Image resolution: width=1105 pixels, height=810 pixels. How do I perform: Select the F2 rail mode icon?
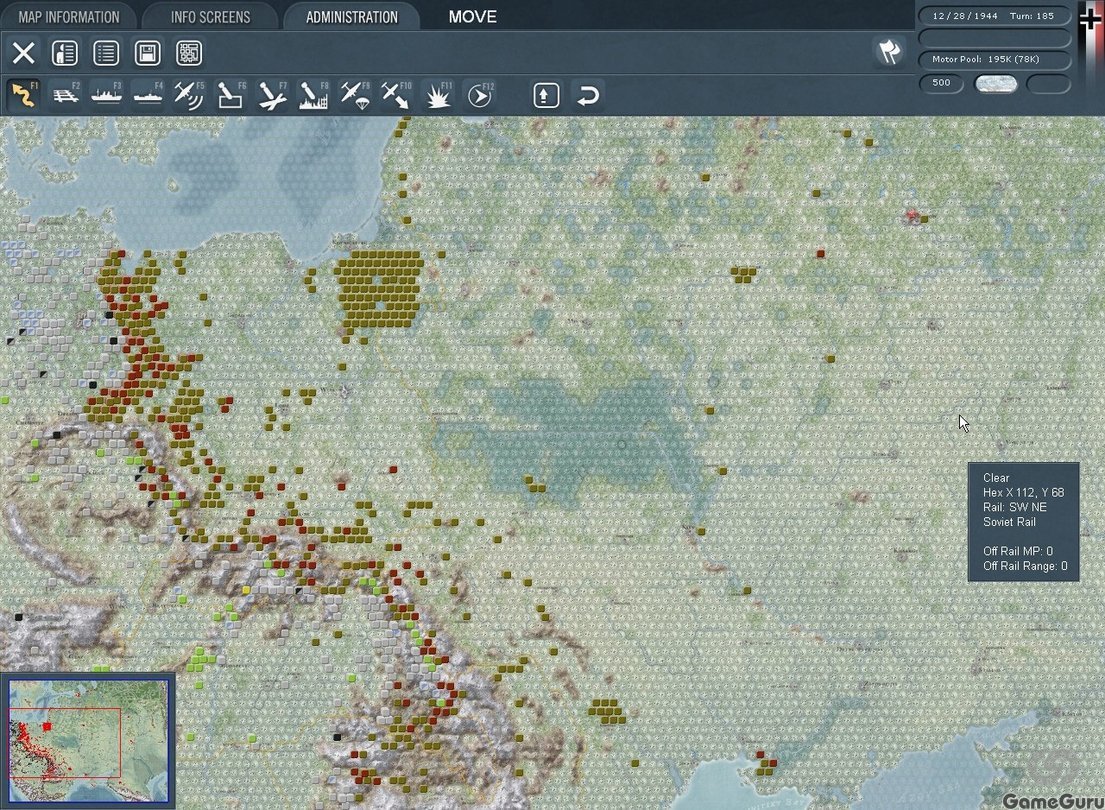tap(66, 95)
